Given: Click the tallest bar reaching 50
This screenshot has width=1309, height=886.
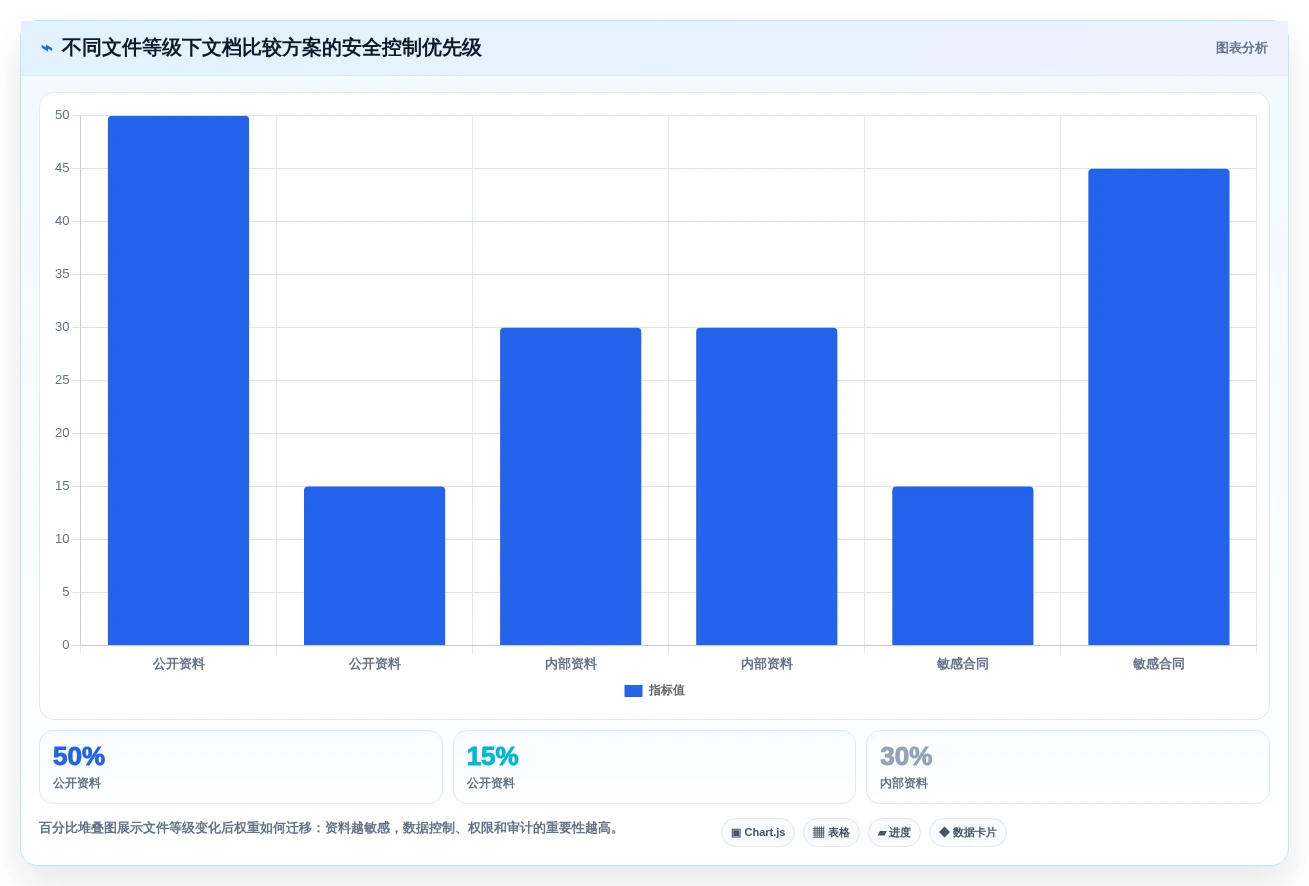Looking at the screenshot, I should pyautogui.click(x=178, y=380).
